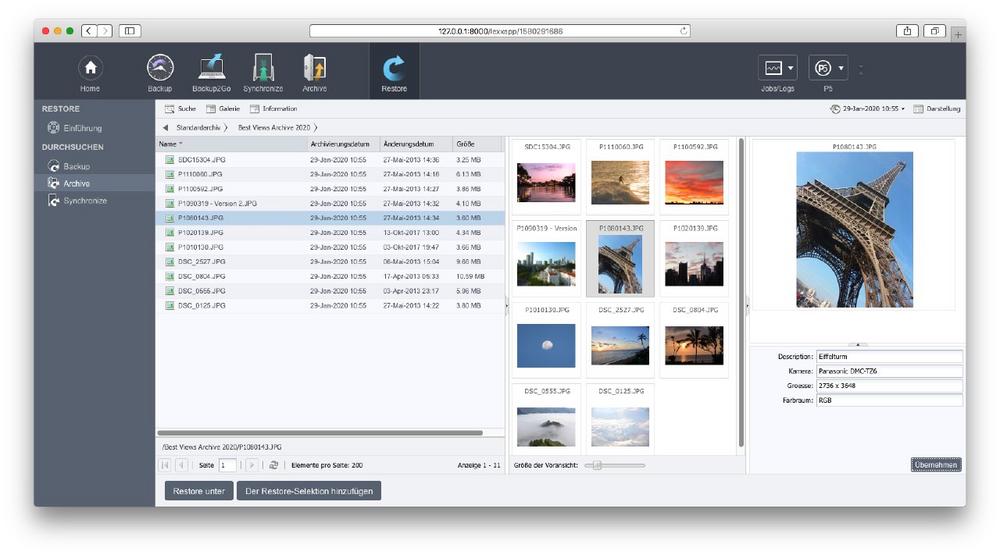
Task: Select file DSC_0804.JPG in the list
Action: [x=330, y=276]
